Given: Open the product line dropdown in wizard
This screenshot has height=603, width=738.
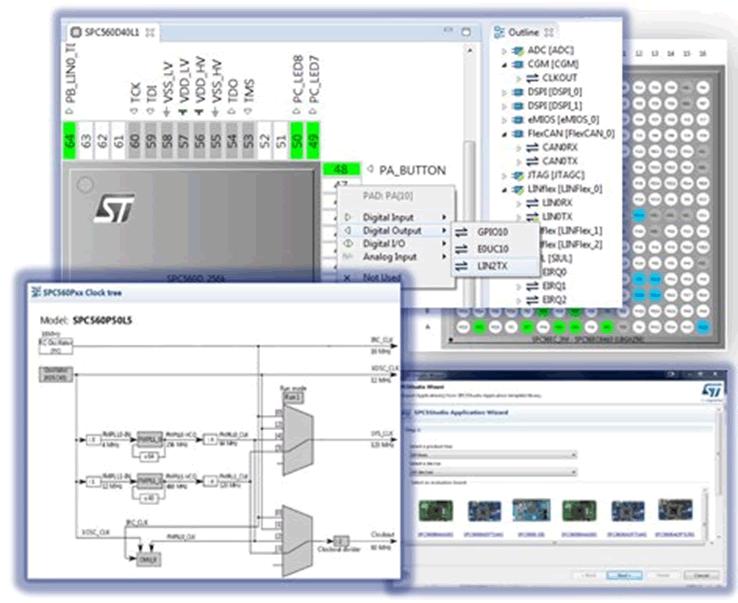Looking at the screenshot, I should (x=493, y=455).
